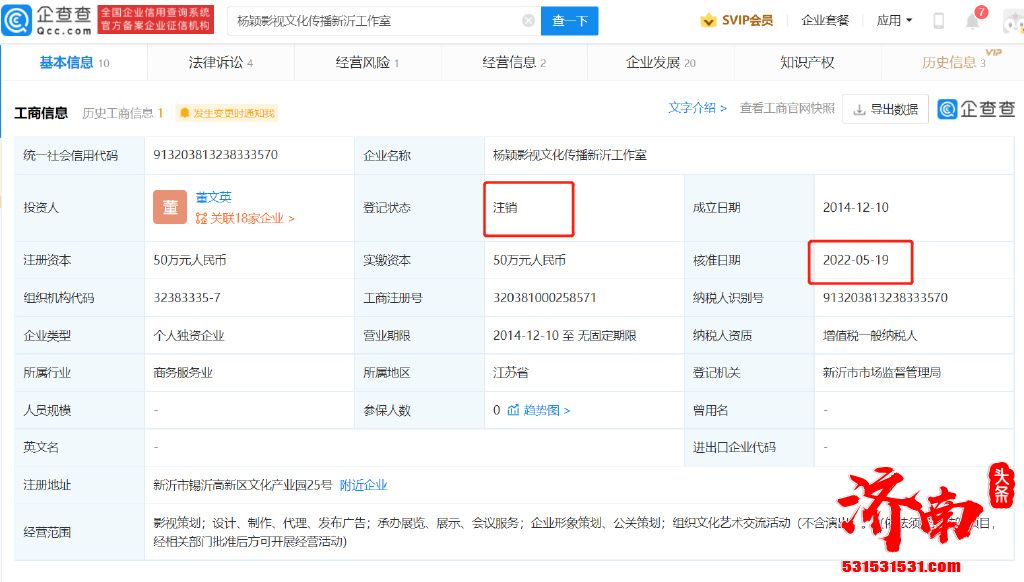Click the company name search input field
The height and width of the screenshot is (582, 1024).
coord(375,20)
